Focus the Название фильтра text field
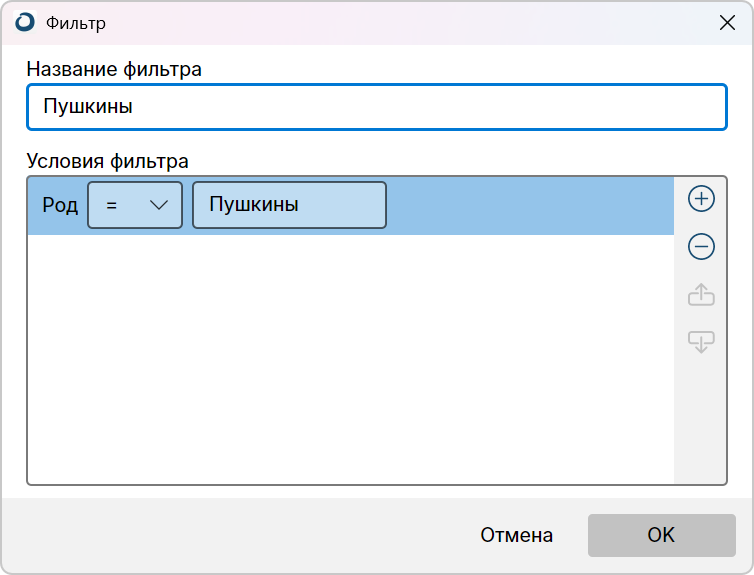Viewport: 754px width, 575px height. (x=377, y=107)
